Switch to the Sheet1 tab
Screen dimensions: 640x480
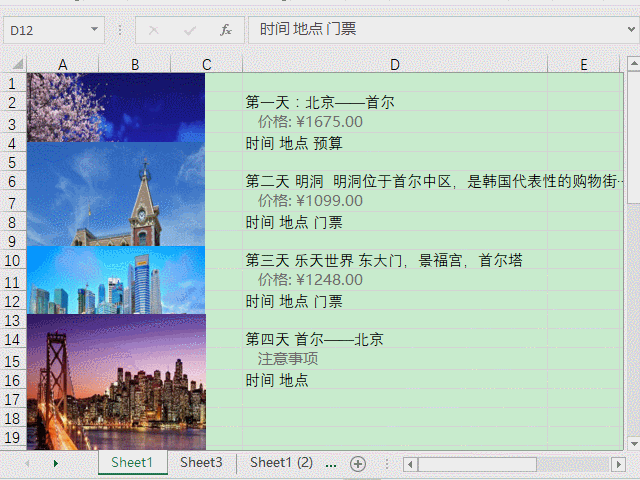click(132, 462)
